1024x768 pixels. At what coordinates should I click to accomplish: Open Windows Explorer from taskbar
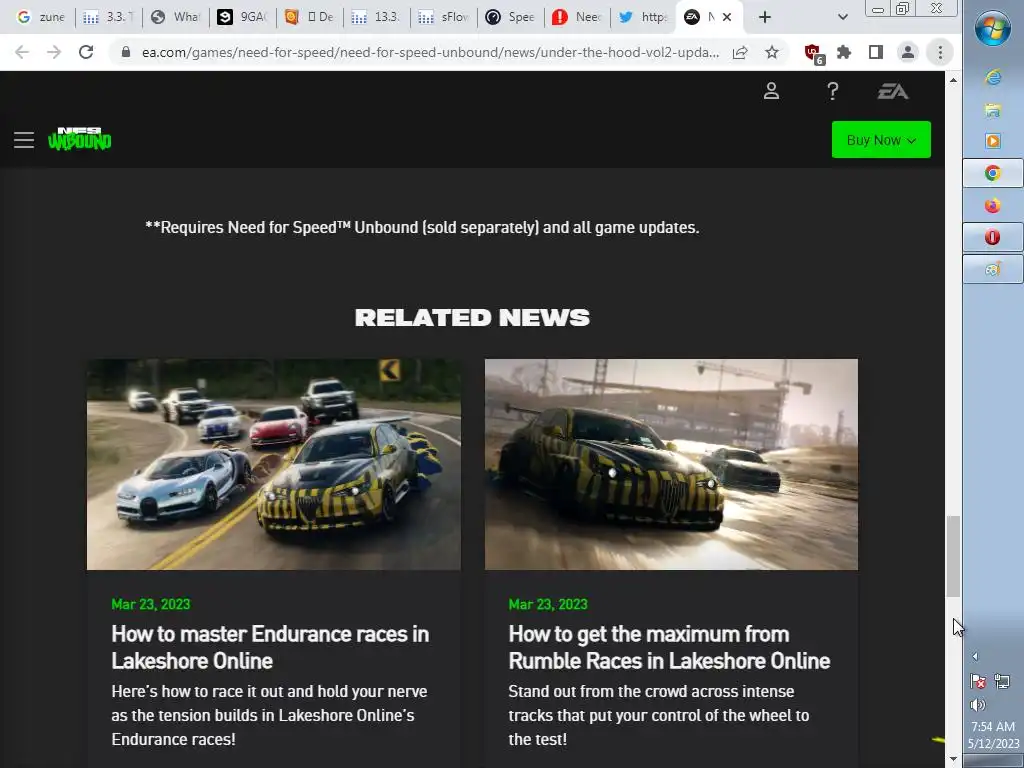[x=993, y=110]
